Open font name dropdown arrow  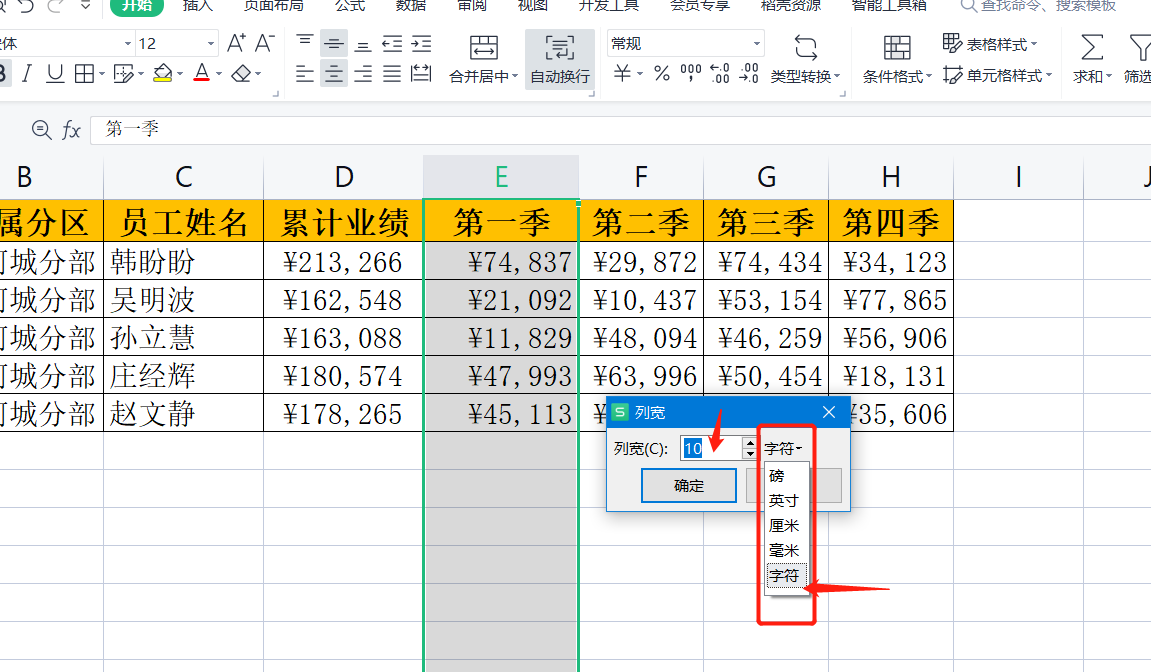[x=128, y=44]
